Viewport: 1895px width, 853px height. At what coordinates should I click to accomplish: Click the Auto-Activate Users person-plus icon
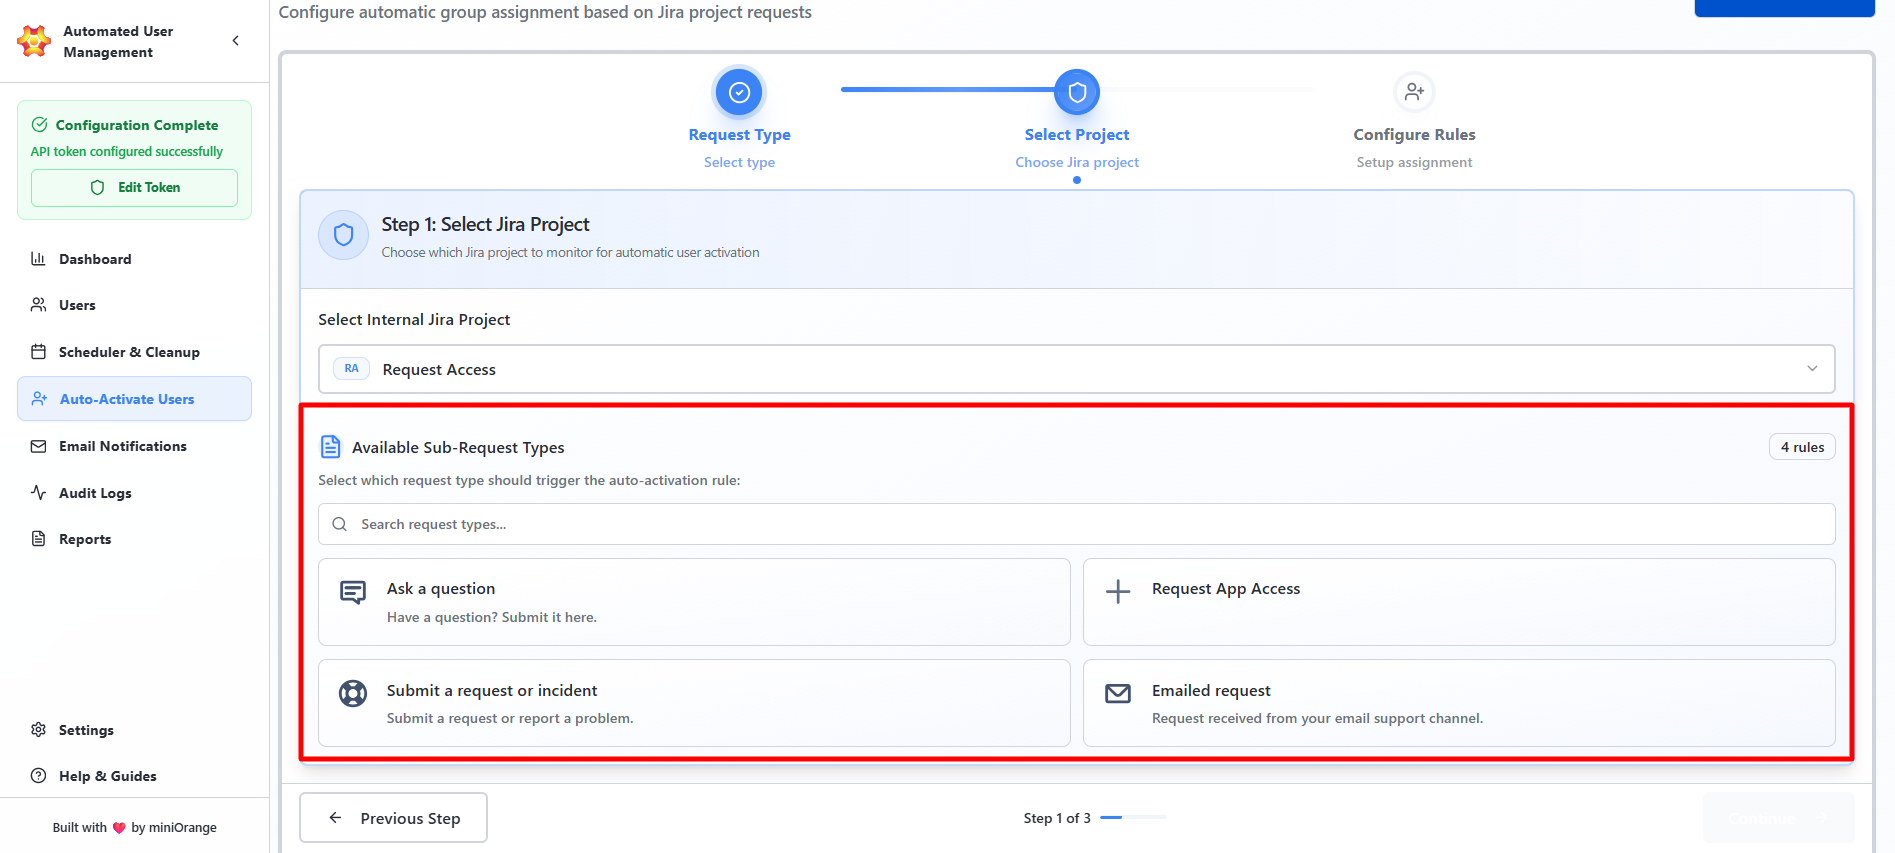point(40,399)
